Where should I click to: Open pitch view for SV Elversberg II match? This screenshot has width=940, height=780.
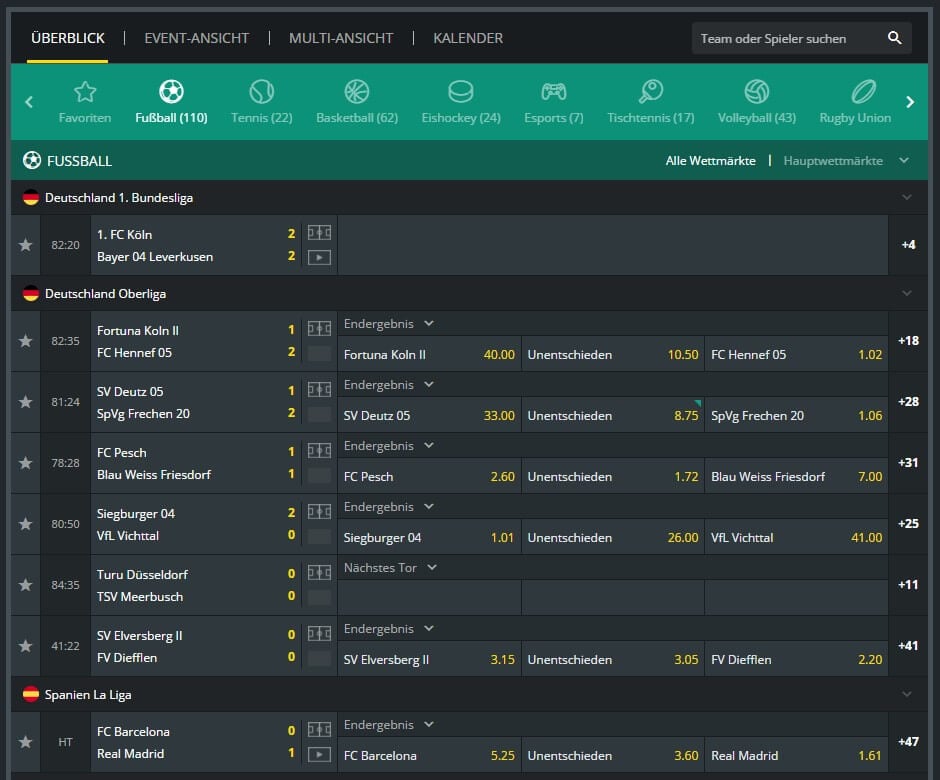point(319,633)
